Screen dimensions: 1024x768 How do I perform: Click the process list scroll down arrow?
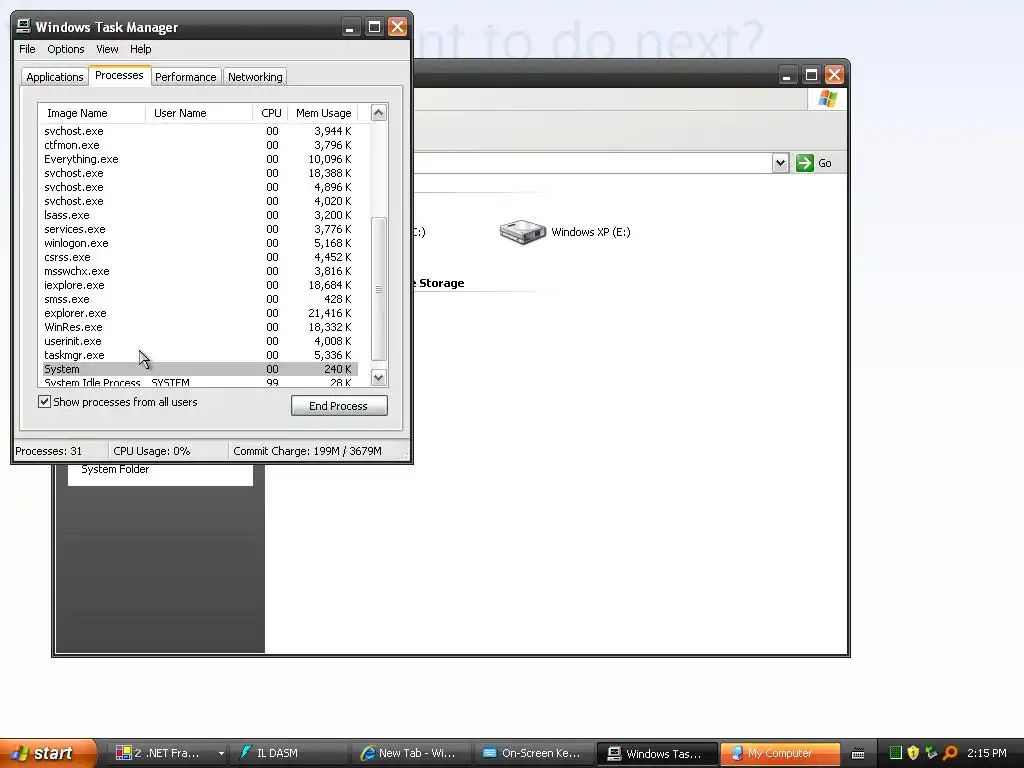point(379,377)
